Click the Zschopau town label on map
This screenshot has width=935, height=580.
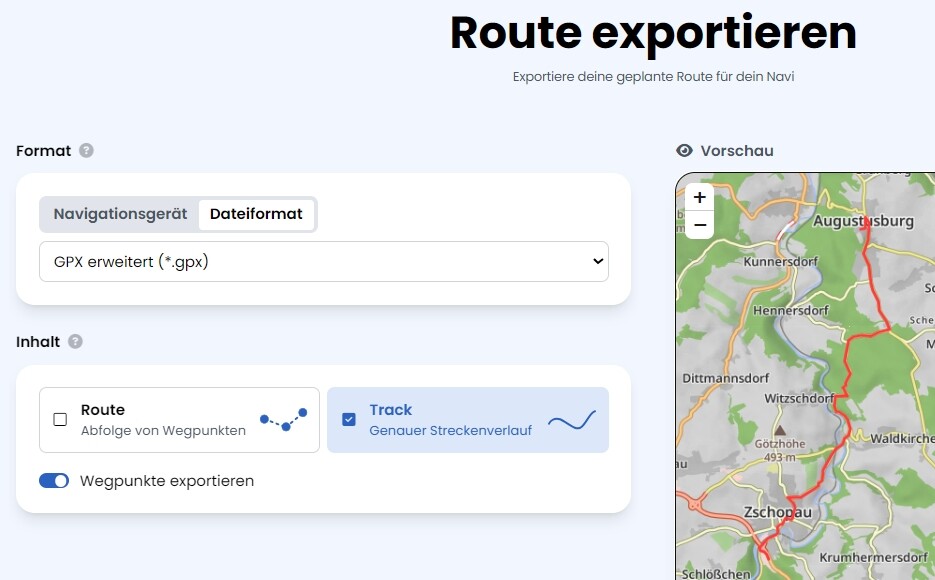pos(779,512)
